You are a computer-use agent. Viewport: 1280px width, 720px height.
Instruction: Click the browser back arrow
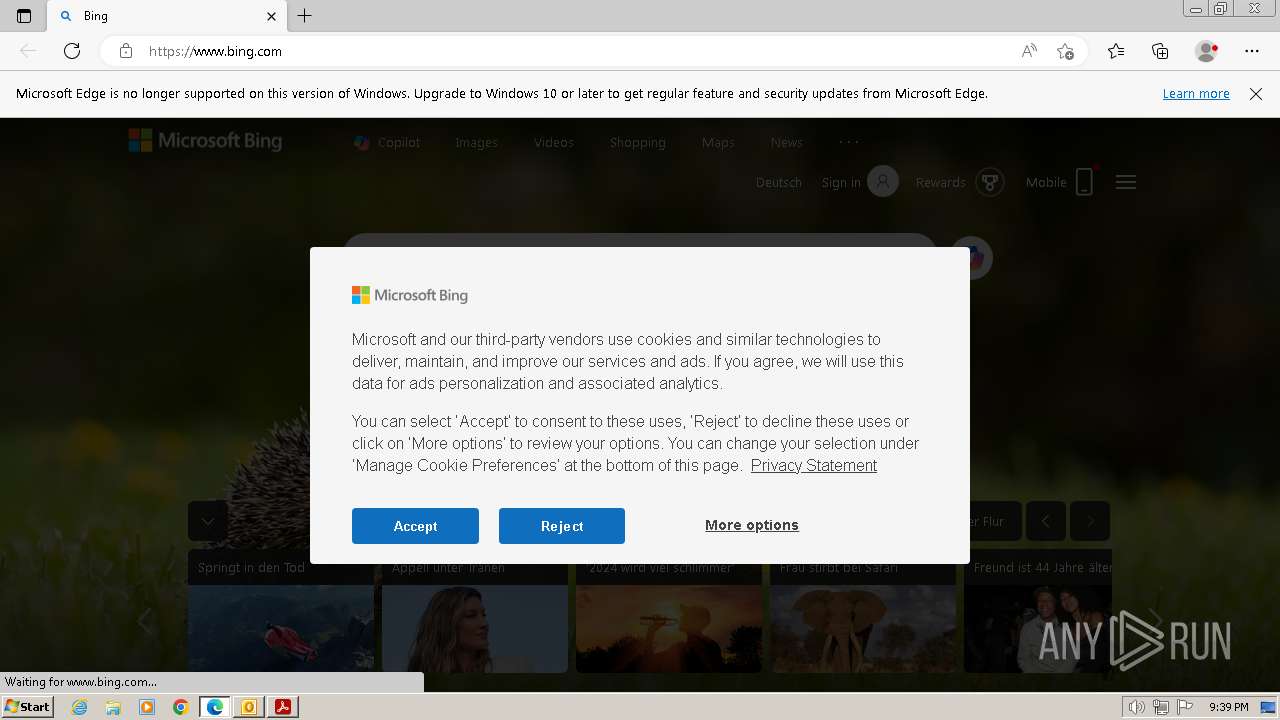coord(28,51)
